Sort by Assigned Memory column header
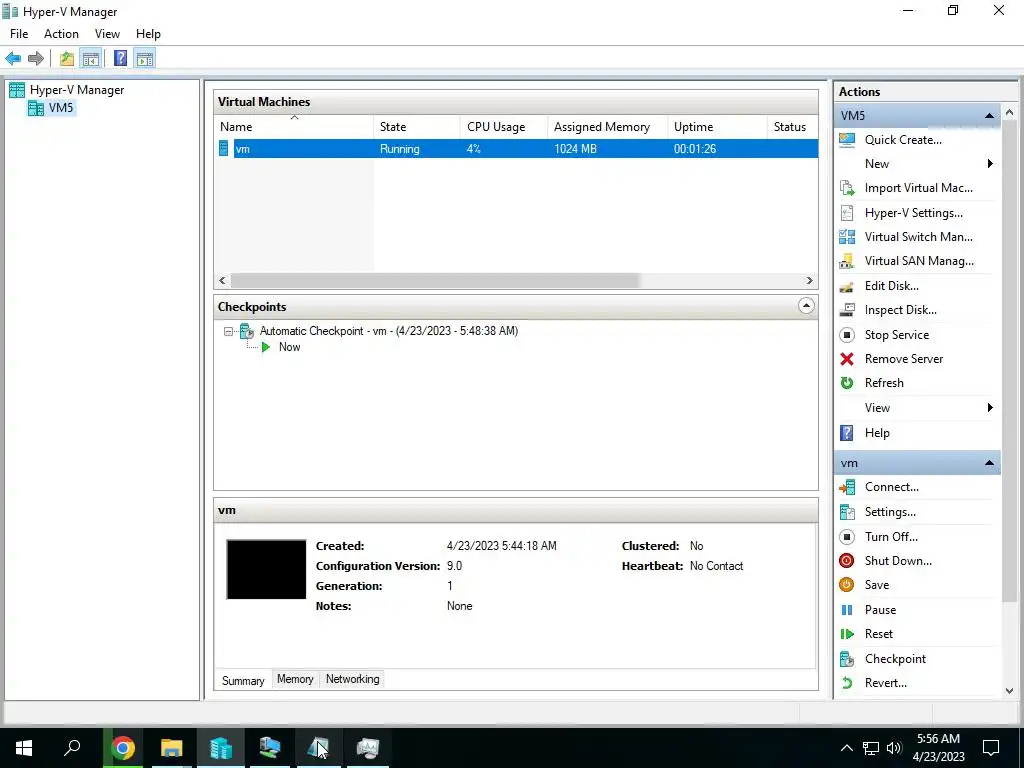 click(607, 127)
